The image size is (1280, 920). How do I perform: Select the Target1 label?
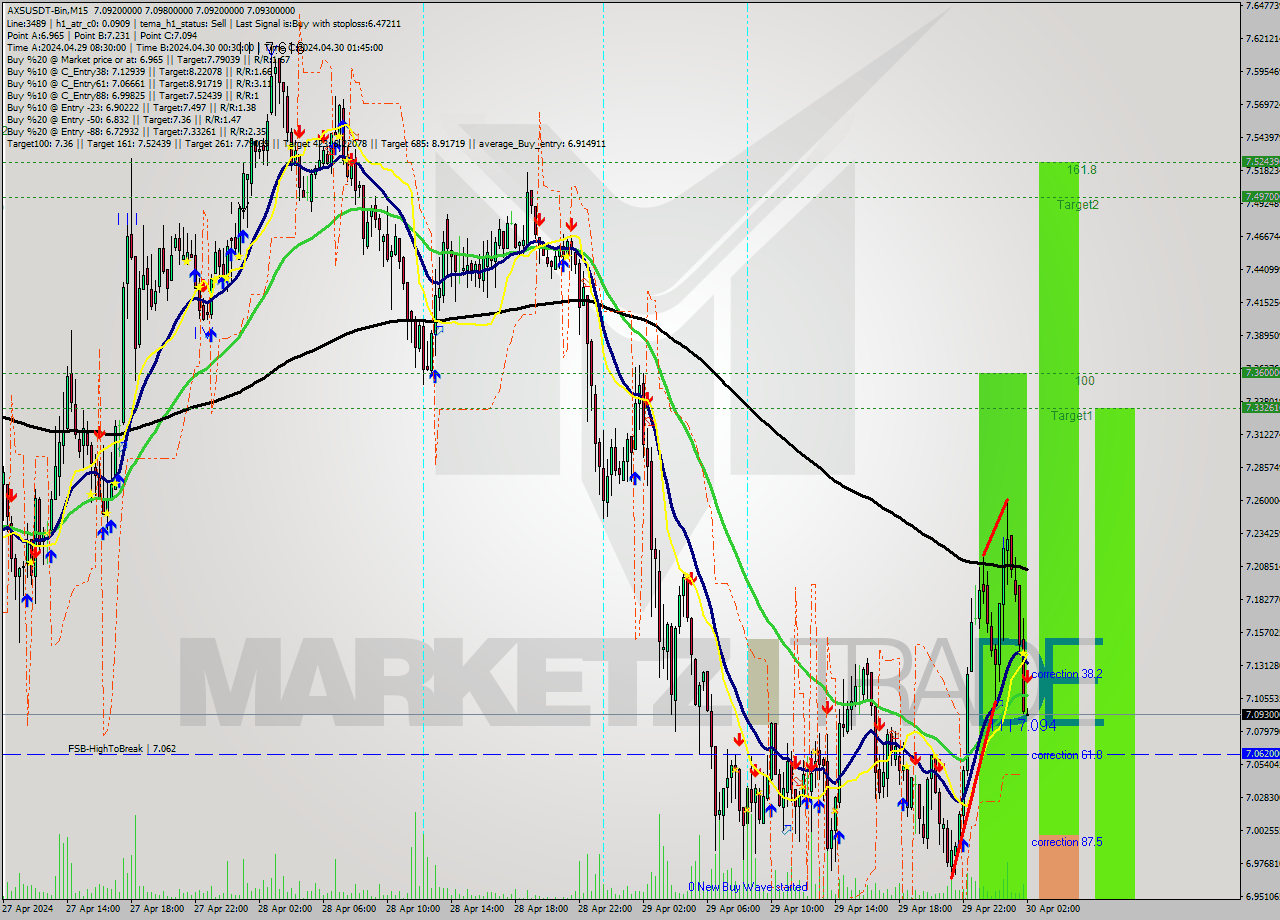click(x=1071, y=415)
